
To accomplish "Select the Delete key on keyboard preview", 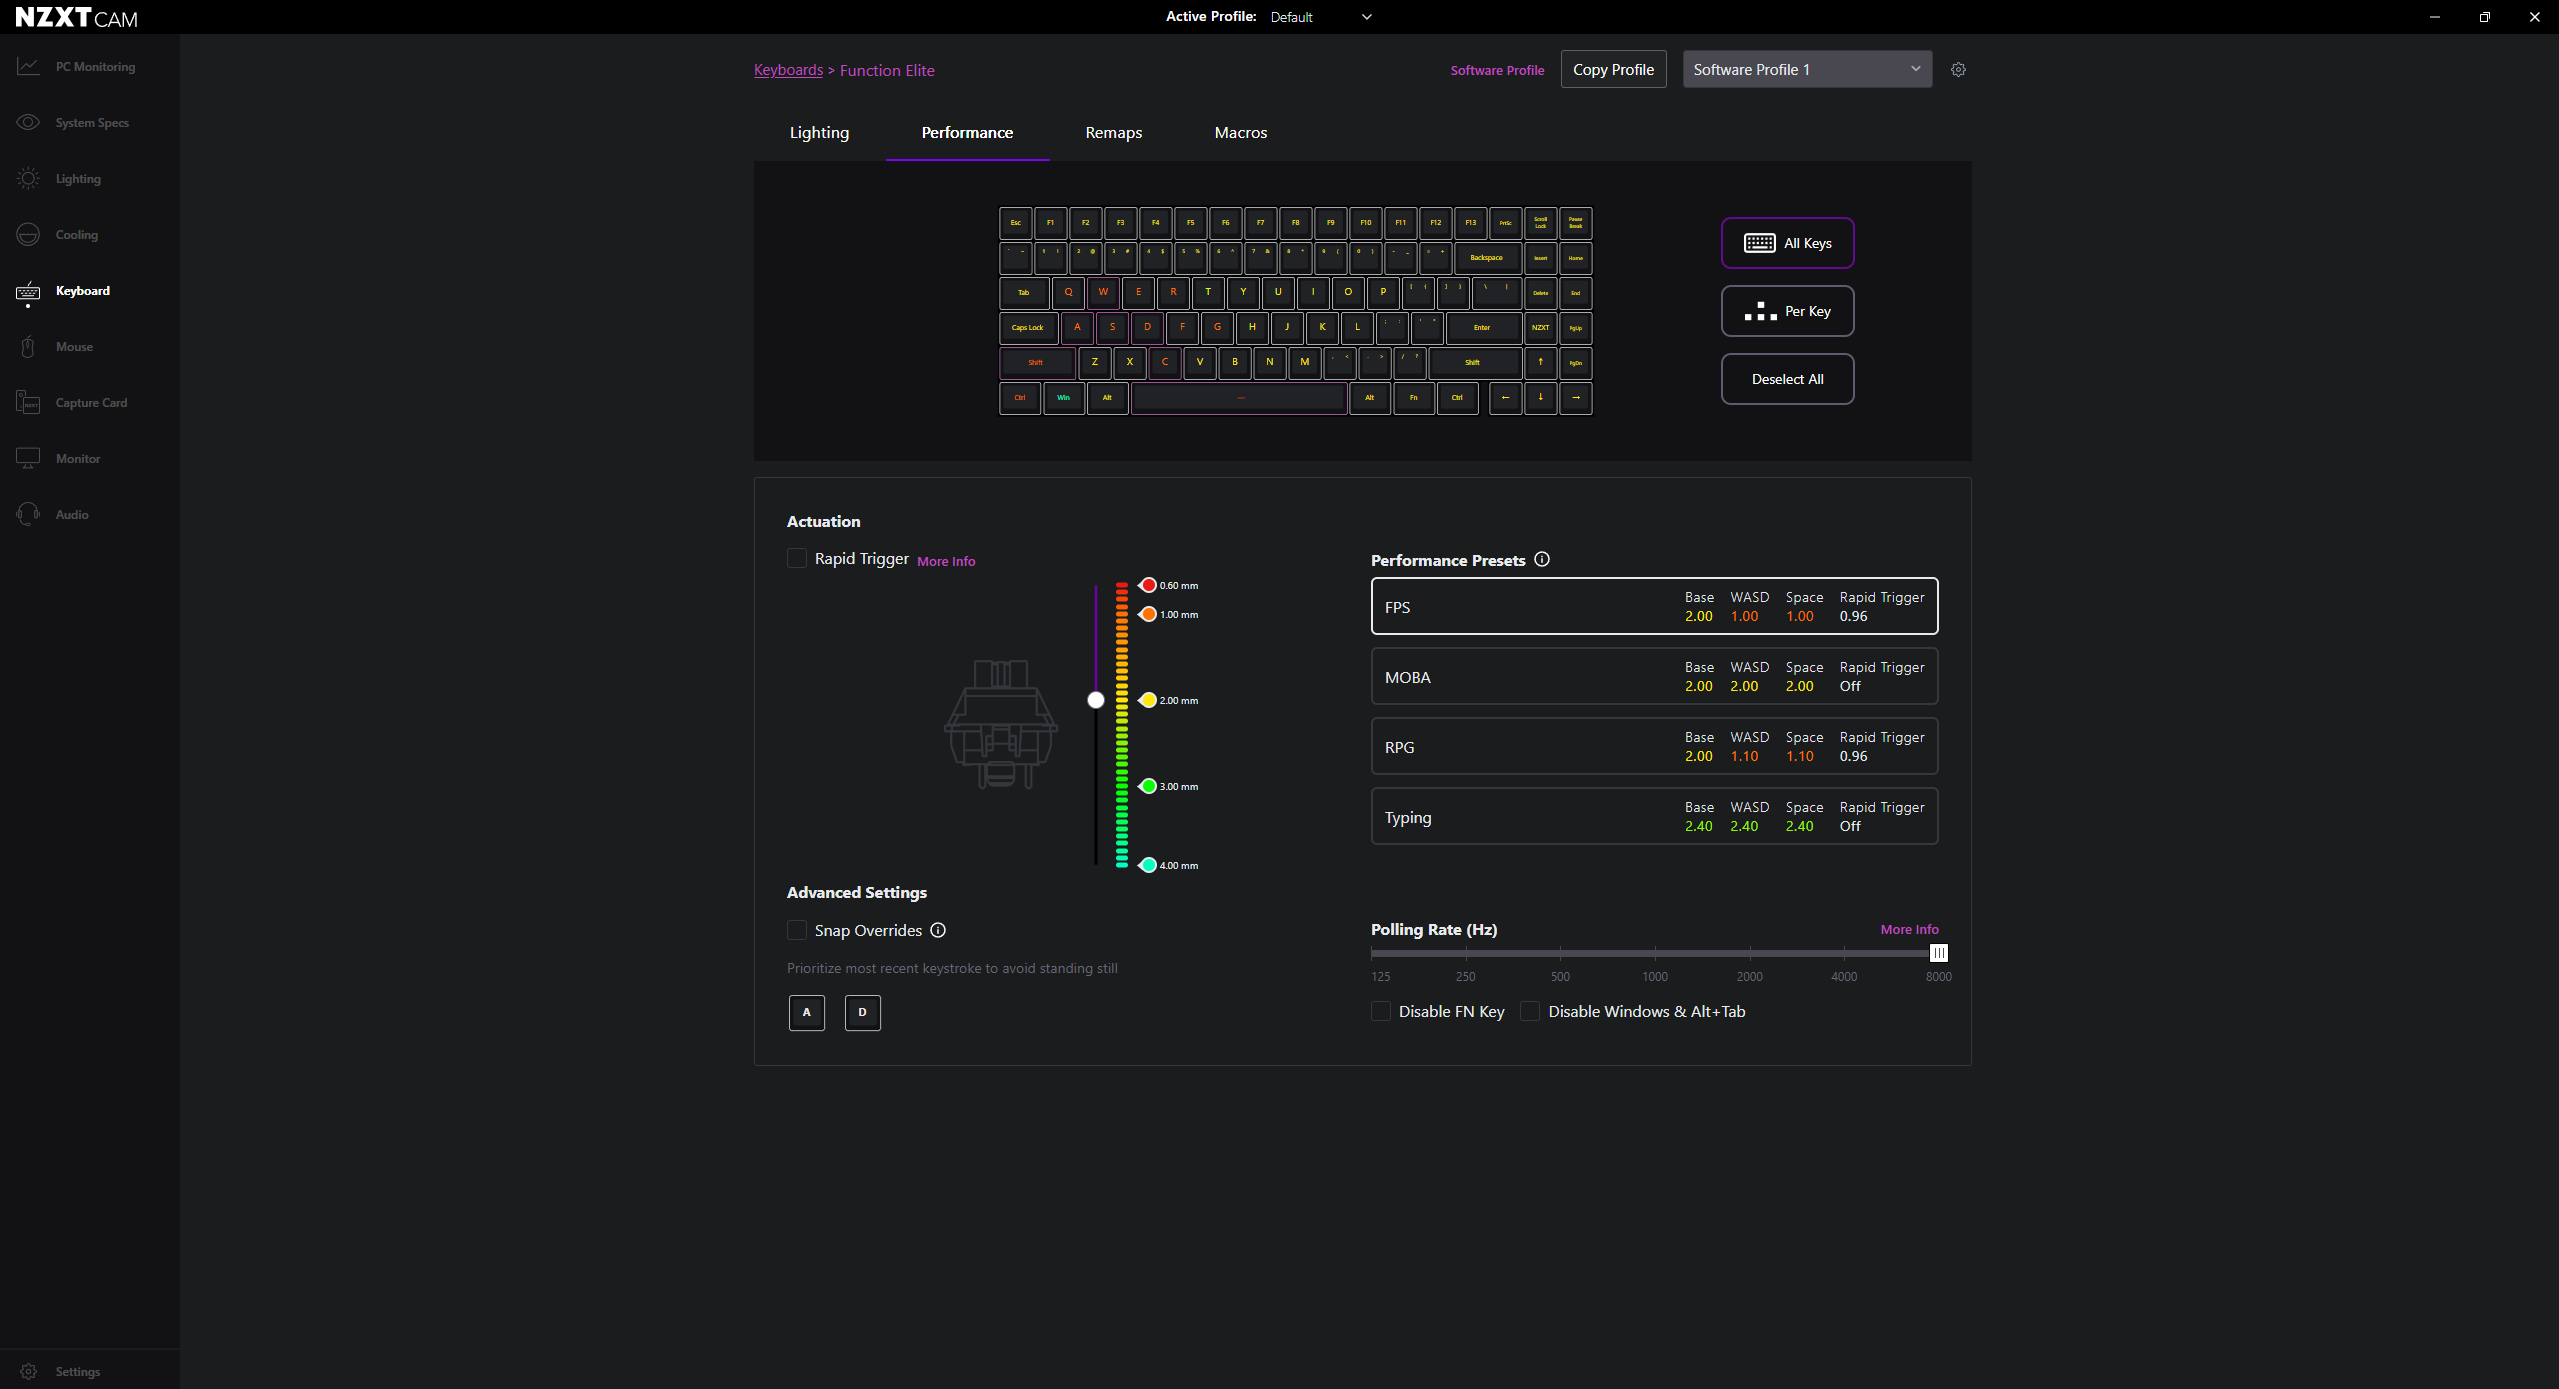I will point(1540,293).
